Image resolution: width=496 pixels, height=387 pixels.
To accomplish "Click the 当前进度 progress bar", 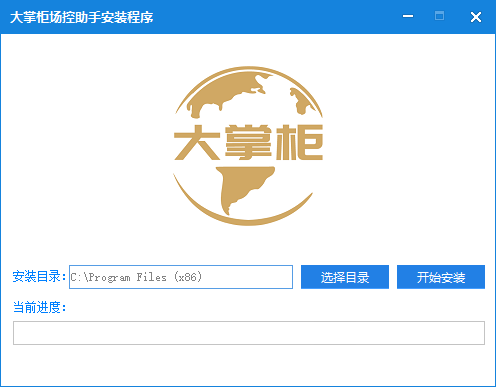I will coord(249,333).
